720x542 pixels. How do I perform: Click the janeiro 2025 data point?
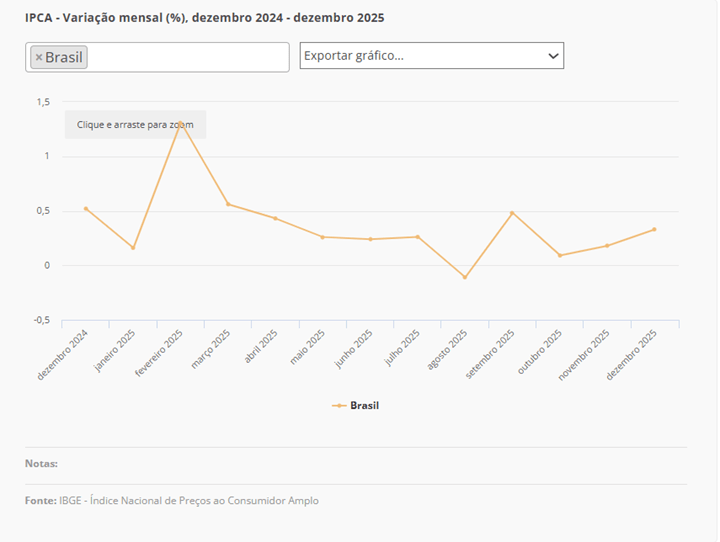coord(133,248)
